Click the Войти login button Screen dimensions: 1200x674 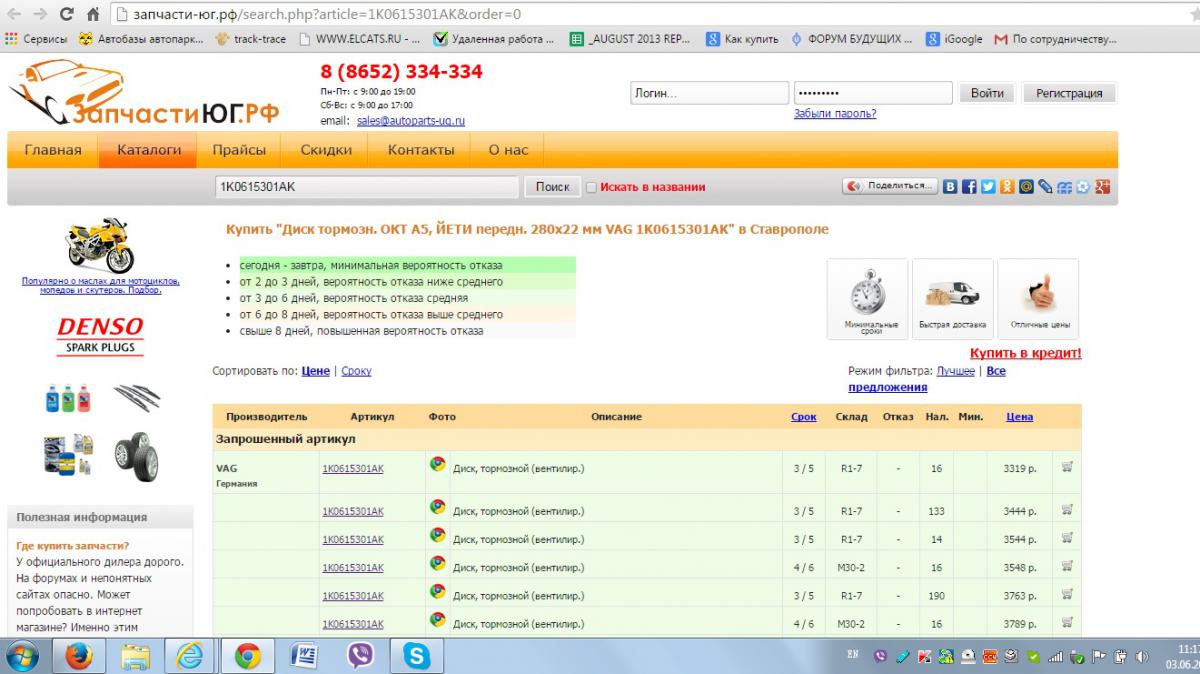coord(987,93)
